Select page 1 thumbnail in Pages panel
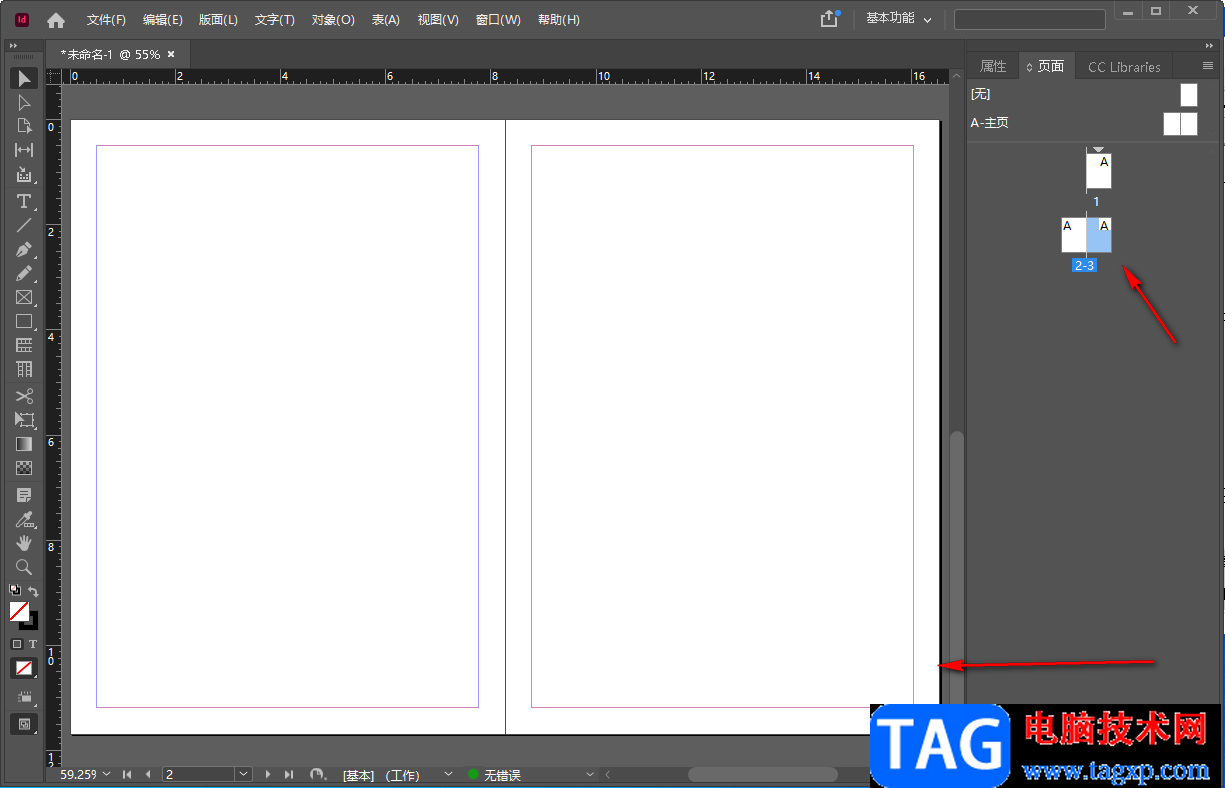1225x788 pixels. (1099, 171)
